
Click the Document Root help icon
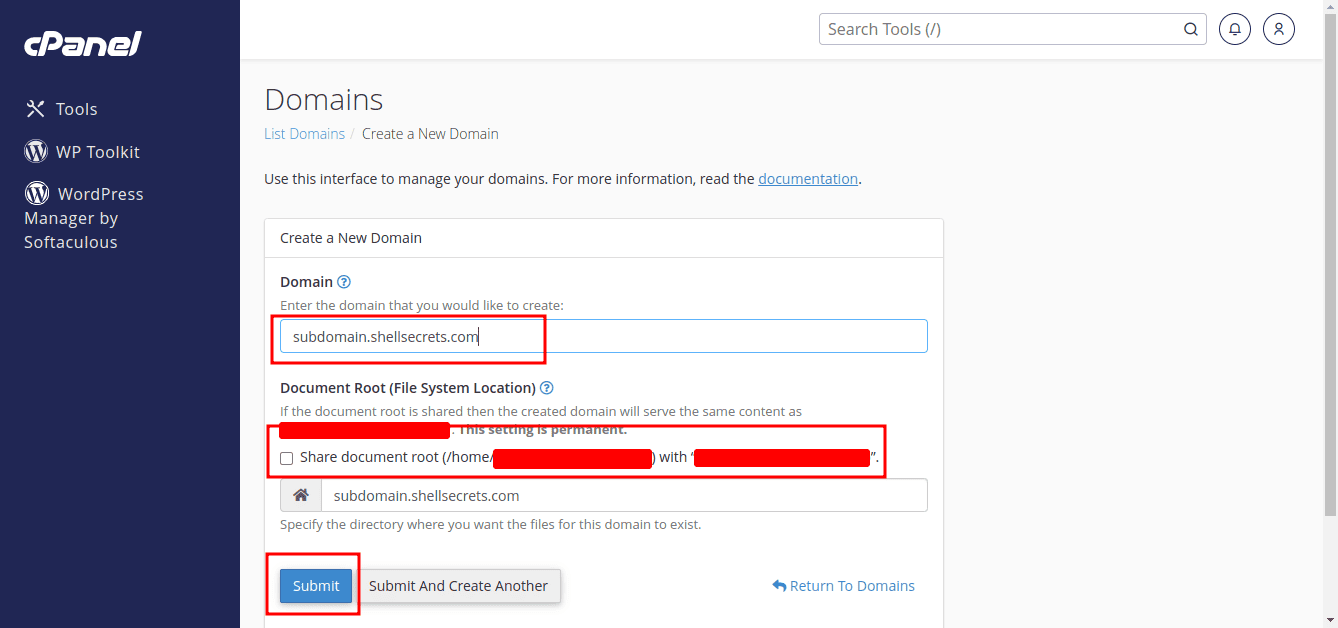[x=547, y=388]
